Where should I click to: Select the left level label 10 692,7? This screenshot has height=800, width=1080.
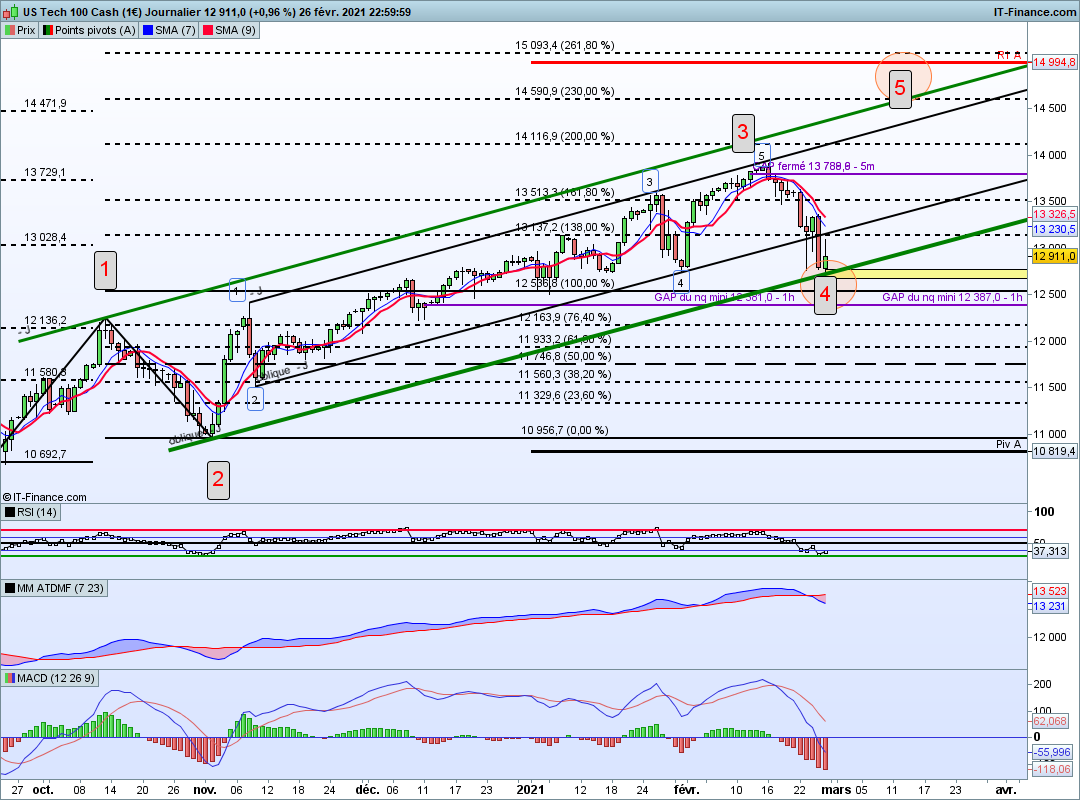[x=45, y=454]
